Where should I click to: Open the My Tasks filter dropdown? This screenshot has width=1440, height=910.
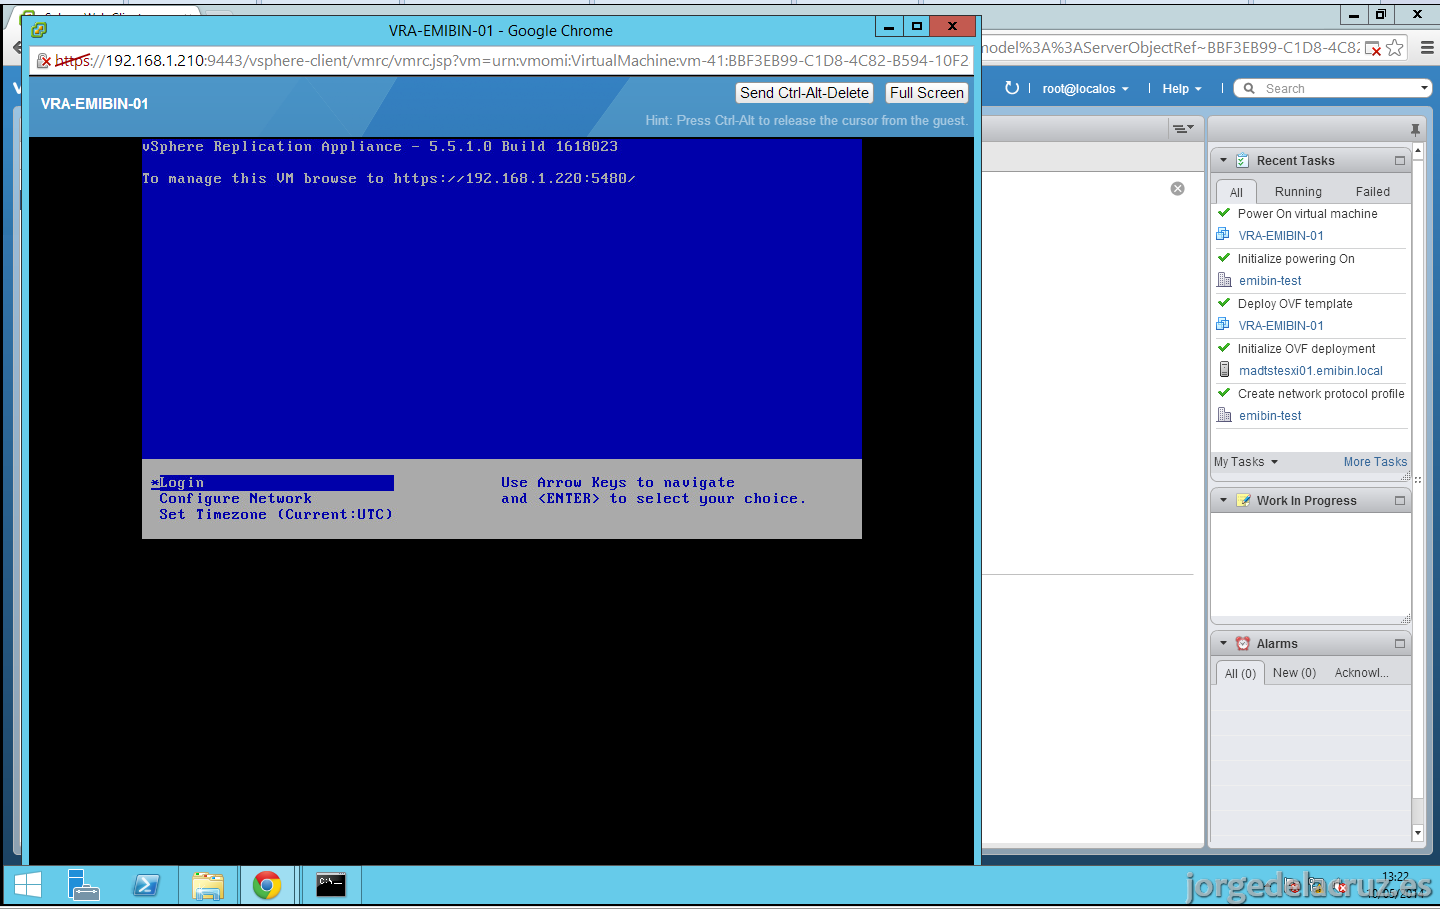pyautogui.click(x=1246, y=462)
